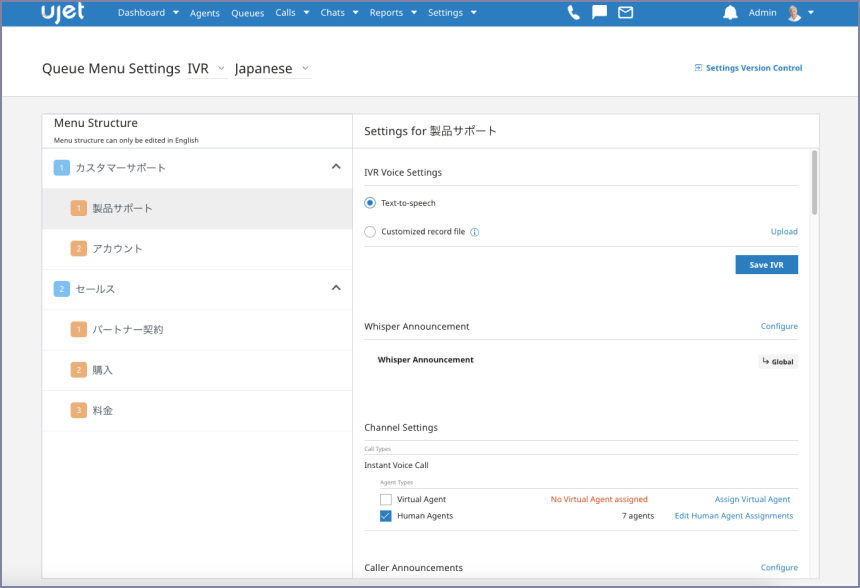
Task: Click the UJET logo
Action: [x=63, y=13]
